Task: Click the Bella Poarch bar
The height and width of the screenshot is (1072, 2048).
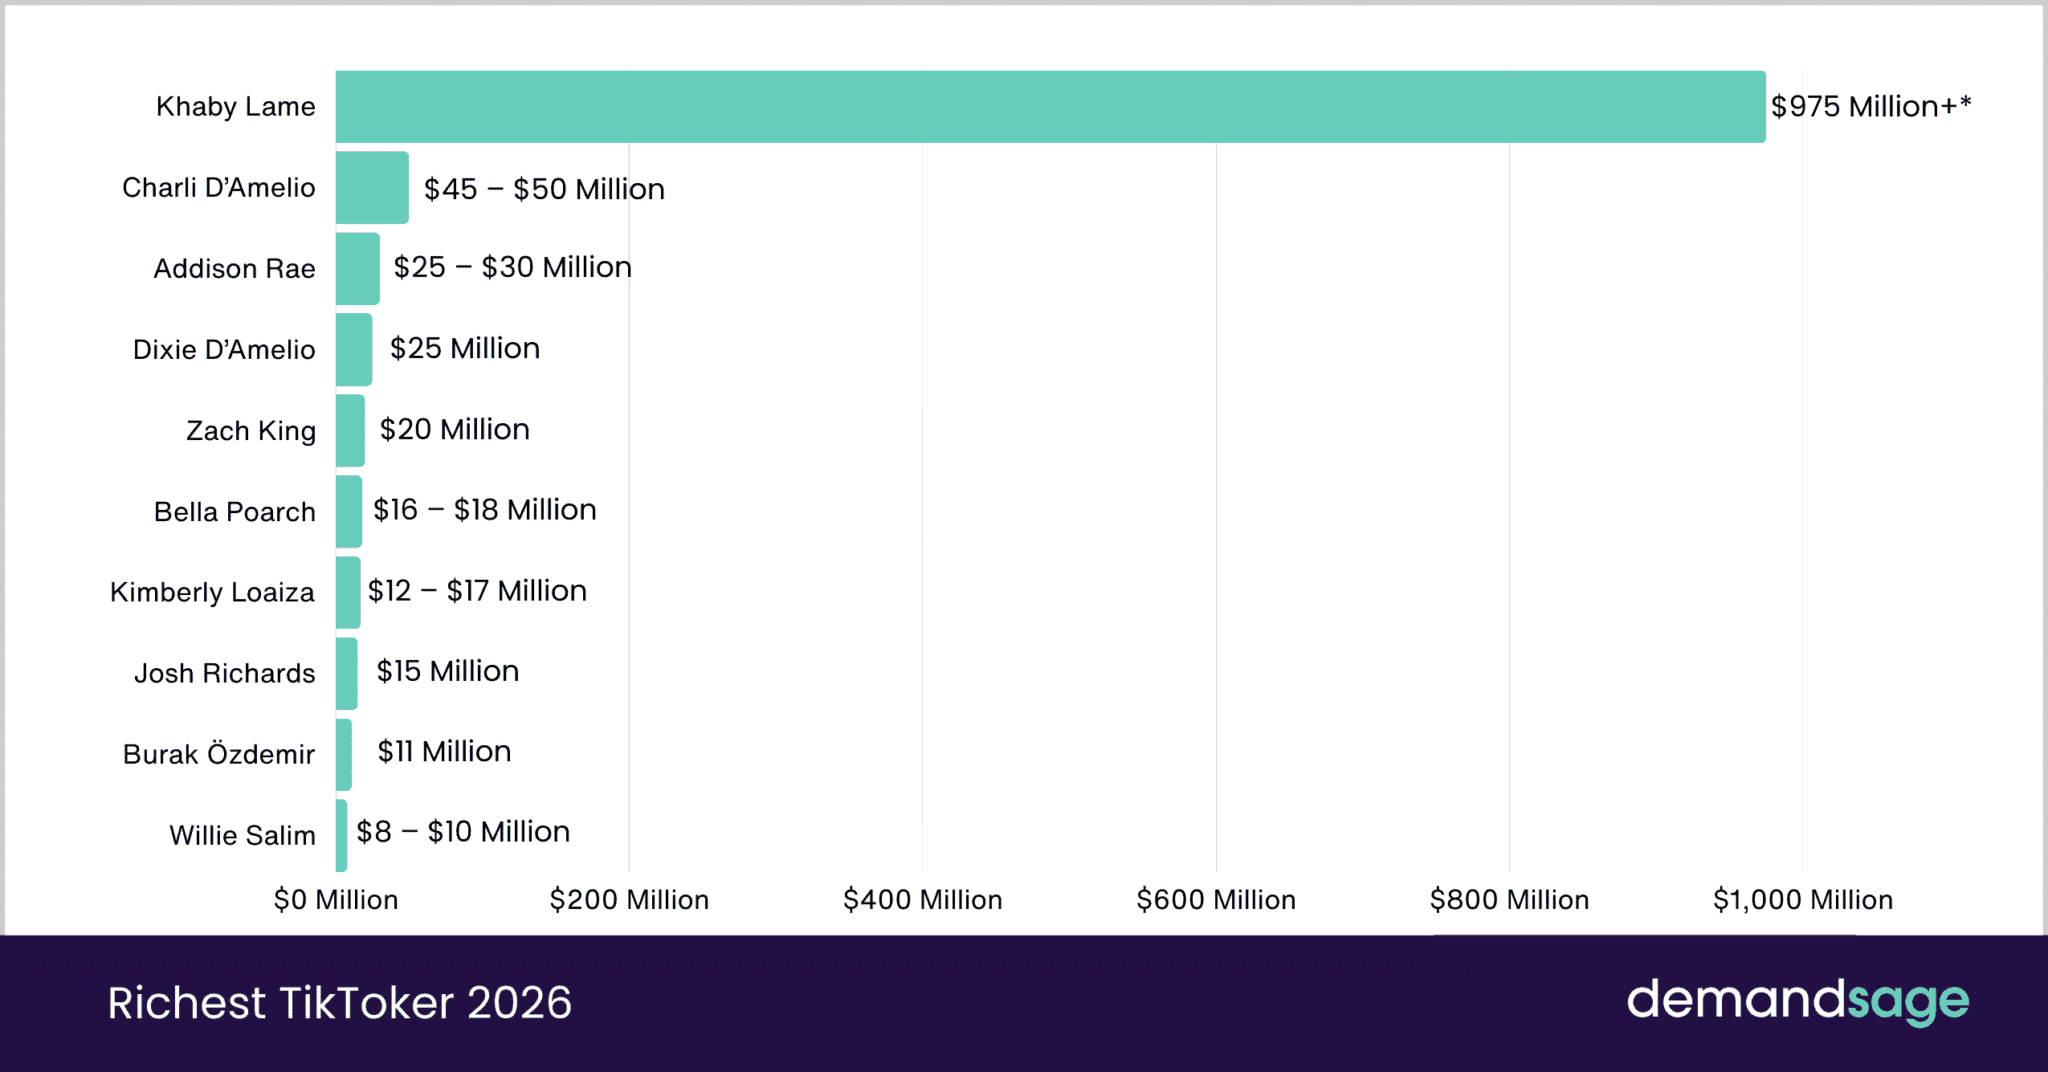Action: (x=349, y=512)
